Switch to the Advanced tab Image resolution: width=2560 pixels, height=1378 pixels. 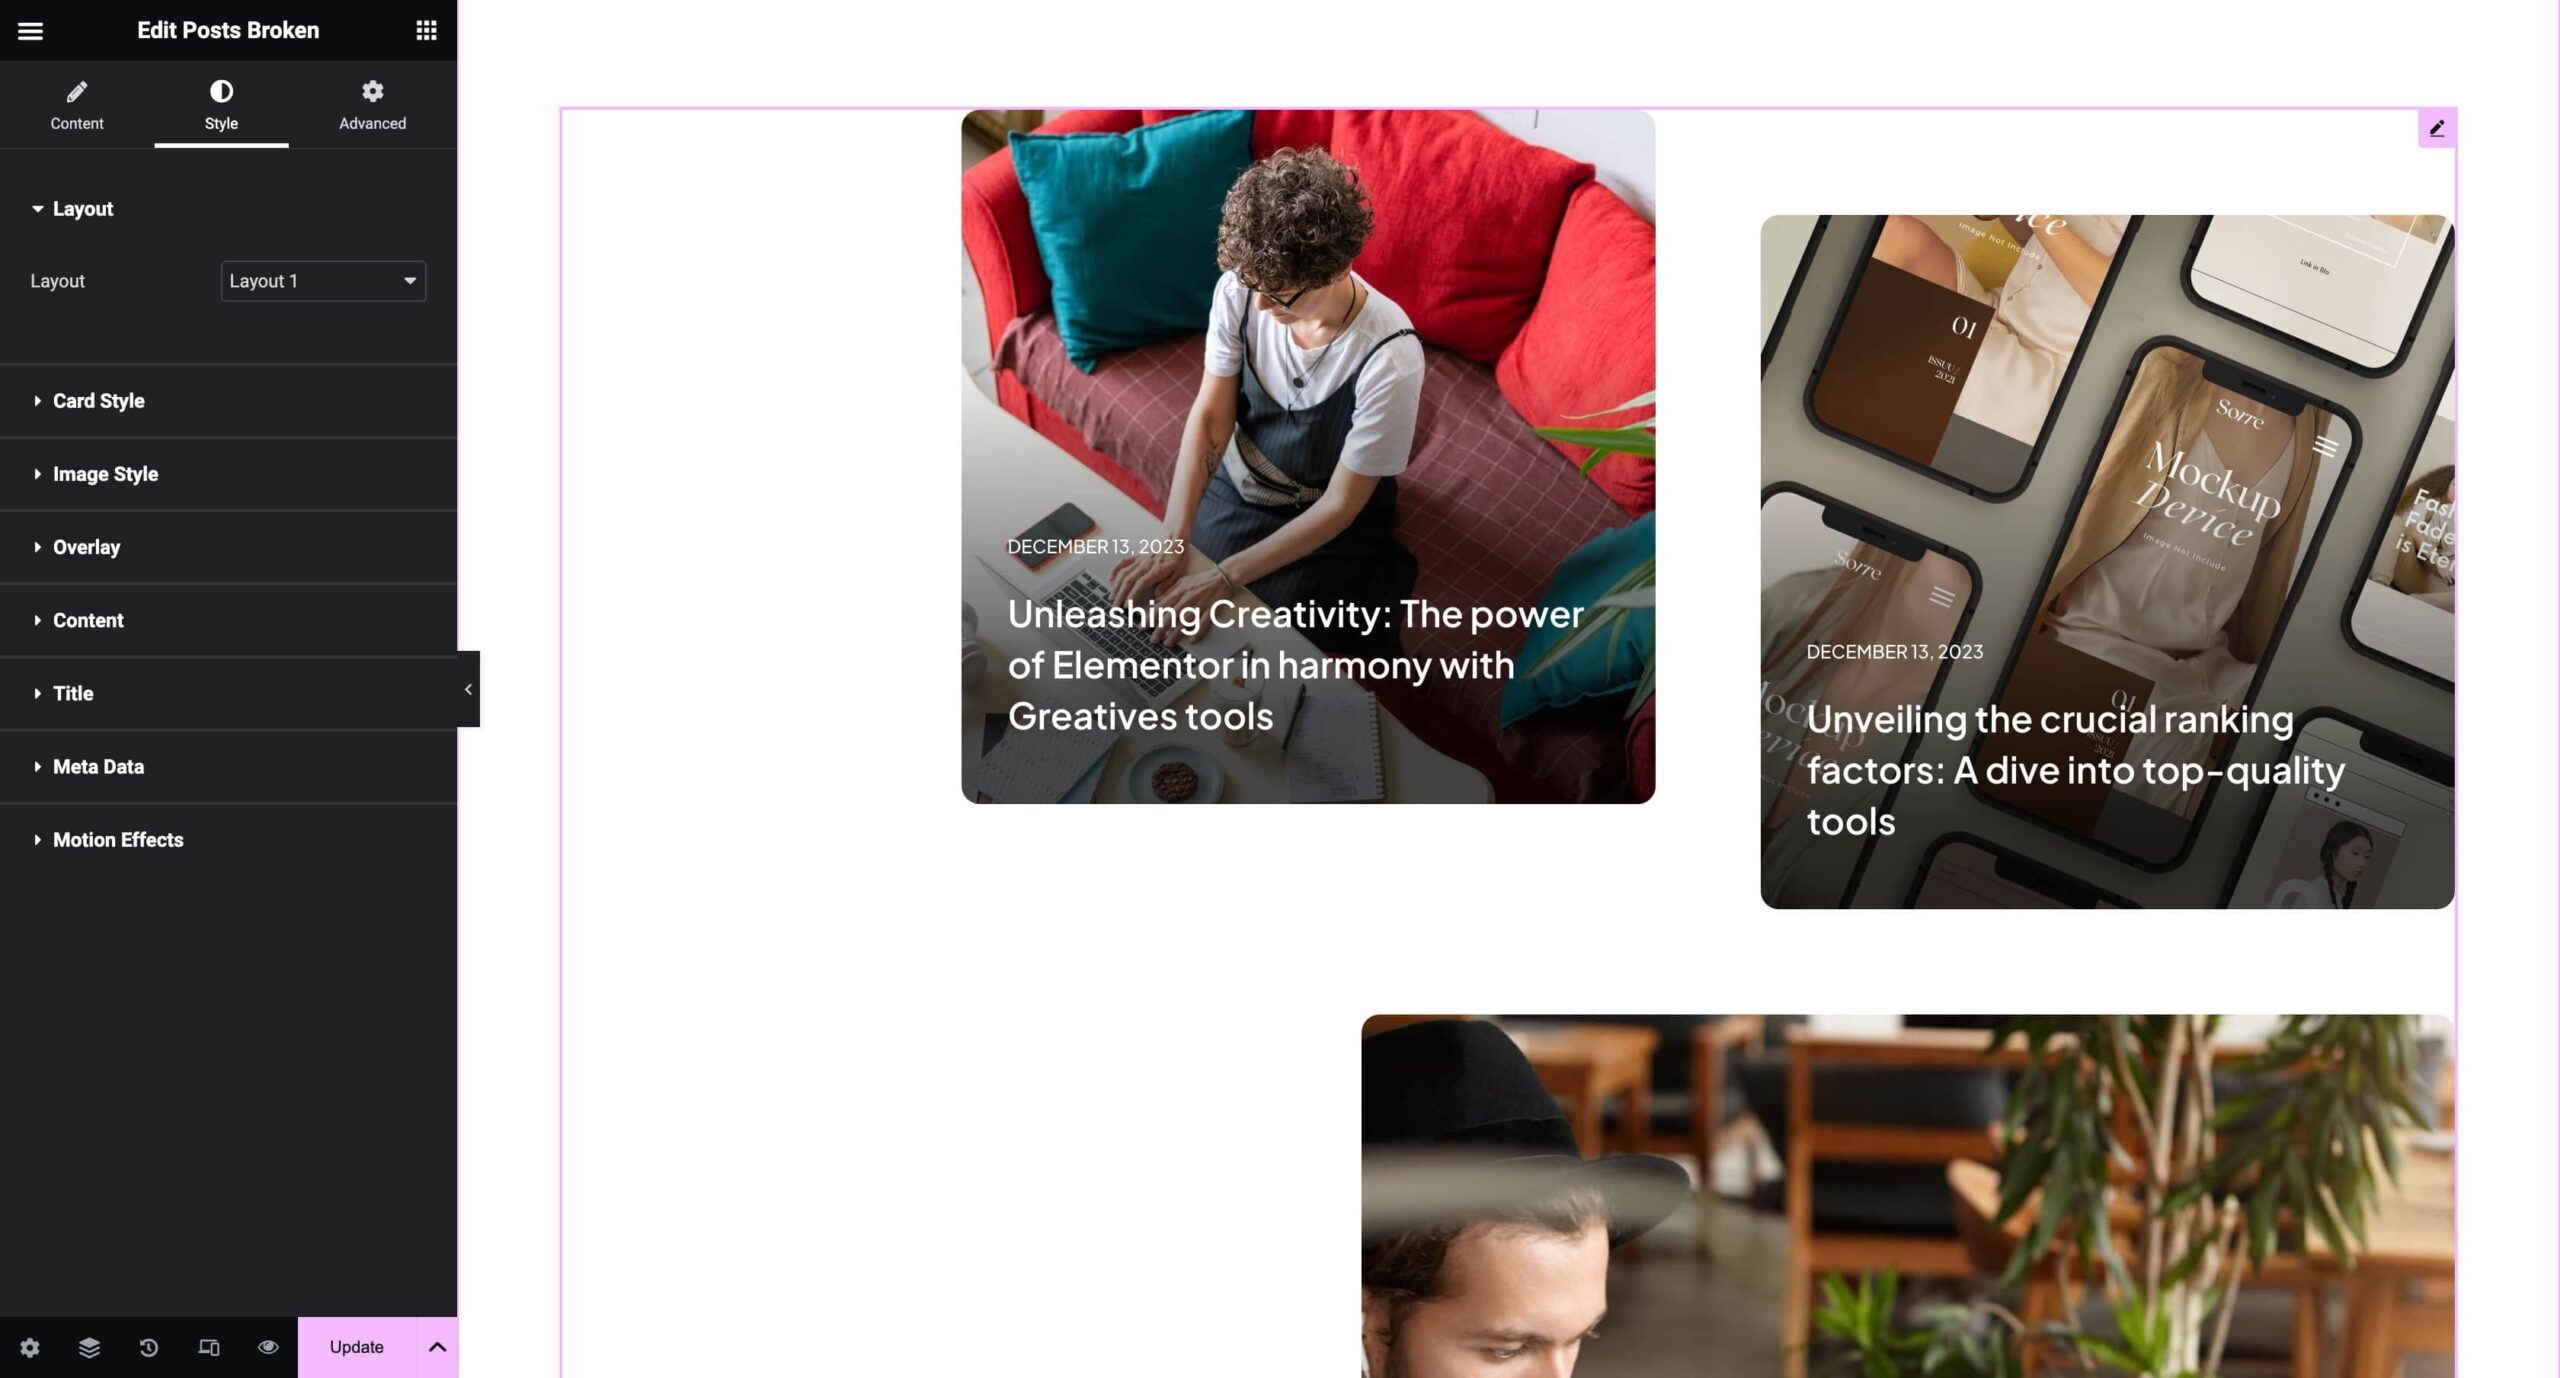(x=372, y=105)
